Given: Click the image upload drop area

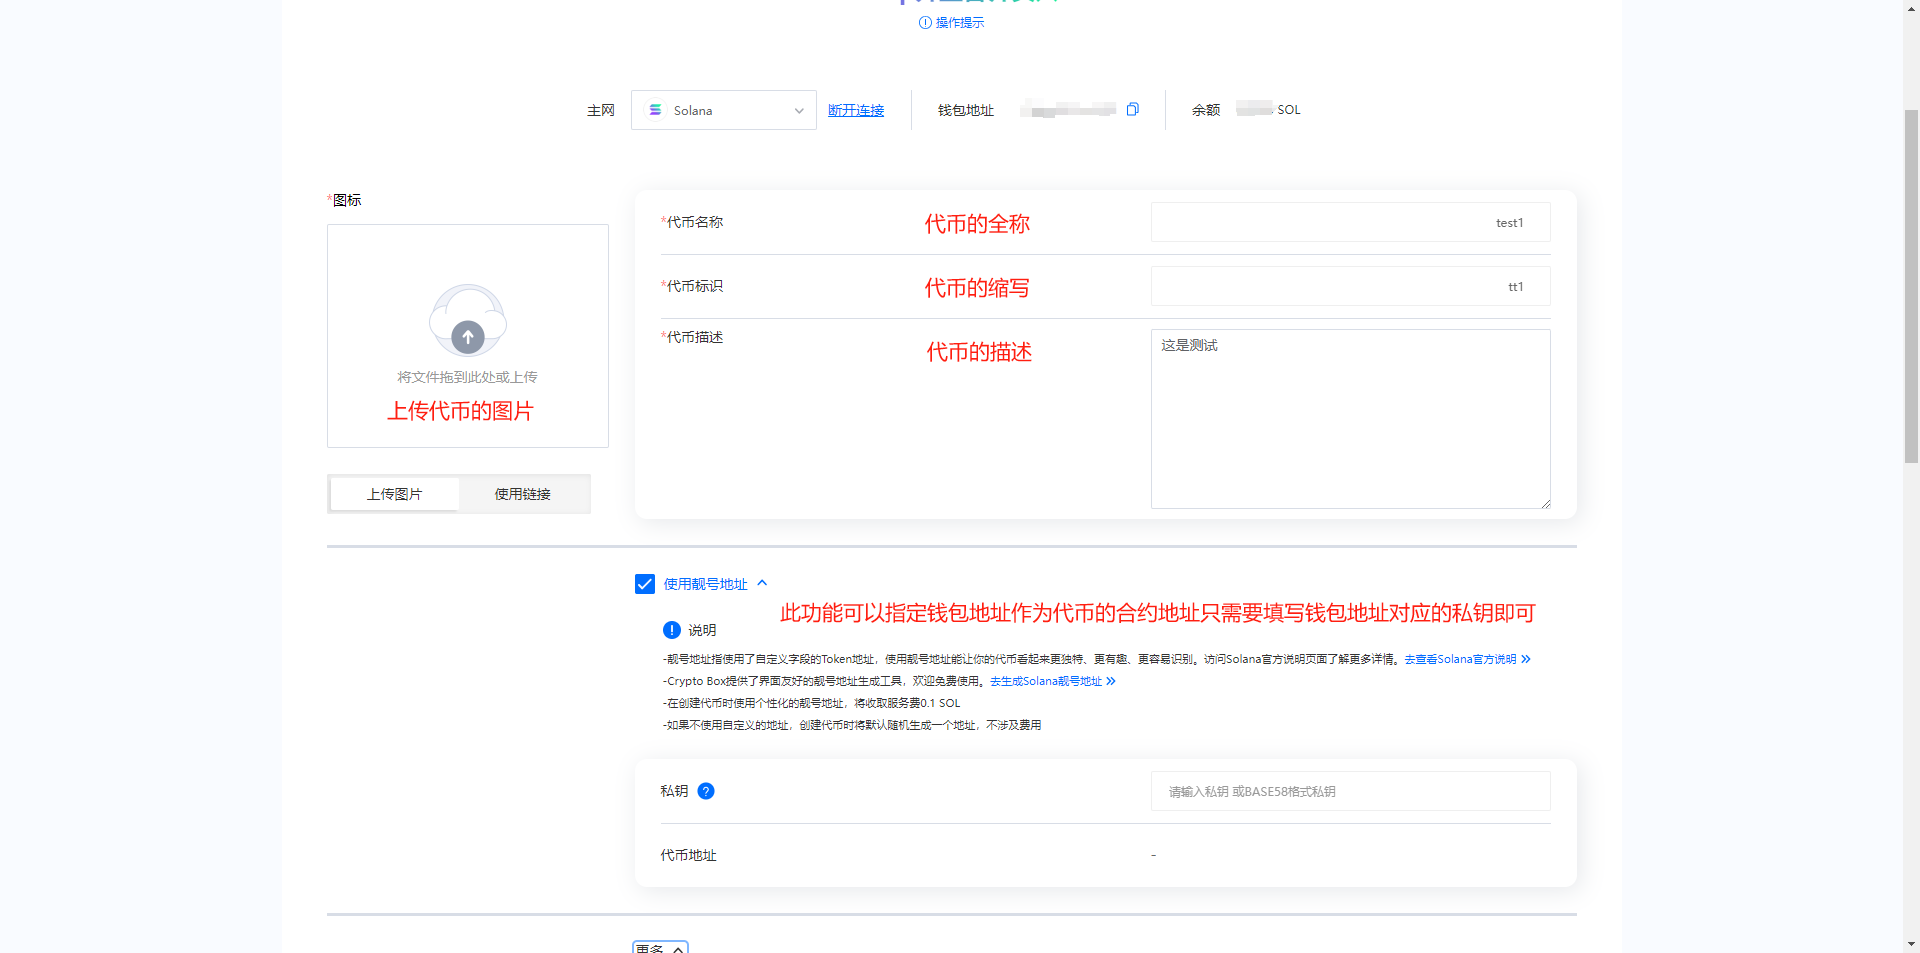Looking at the screenshot, I should (468, 336).
